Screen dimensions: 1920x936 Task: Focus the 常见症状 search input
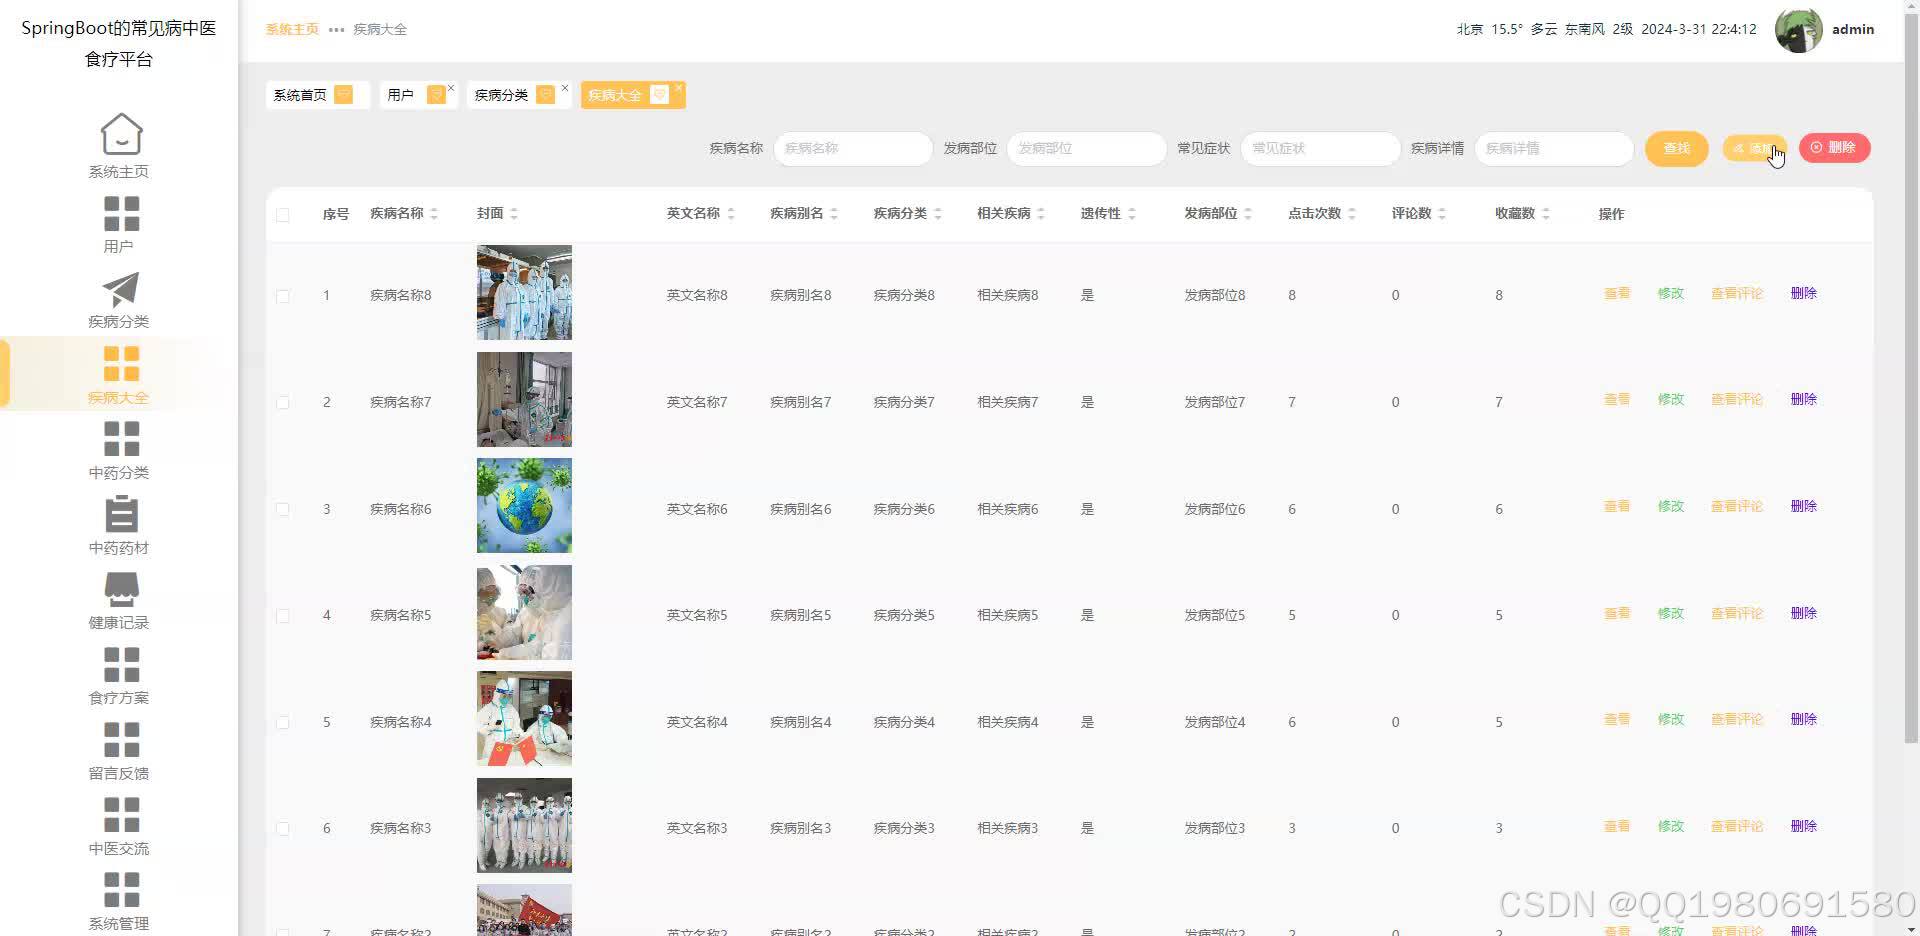pos(1321,148)
